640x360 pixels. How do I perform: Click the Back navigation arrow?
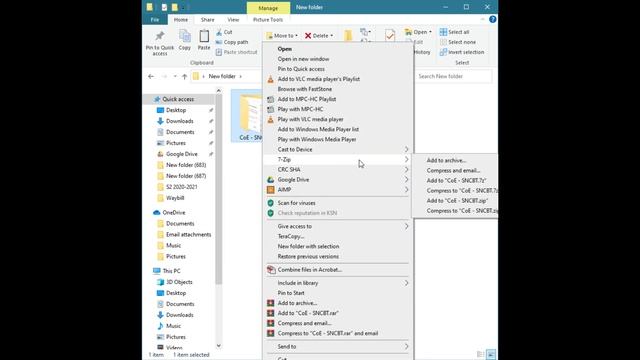click(151, 76)
